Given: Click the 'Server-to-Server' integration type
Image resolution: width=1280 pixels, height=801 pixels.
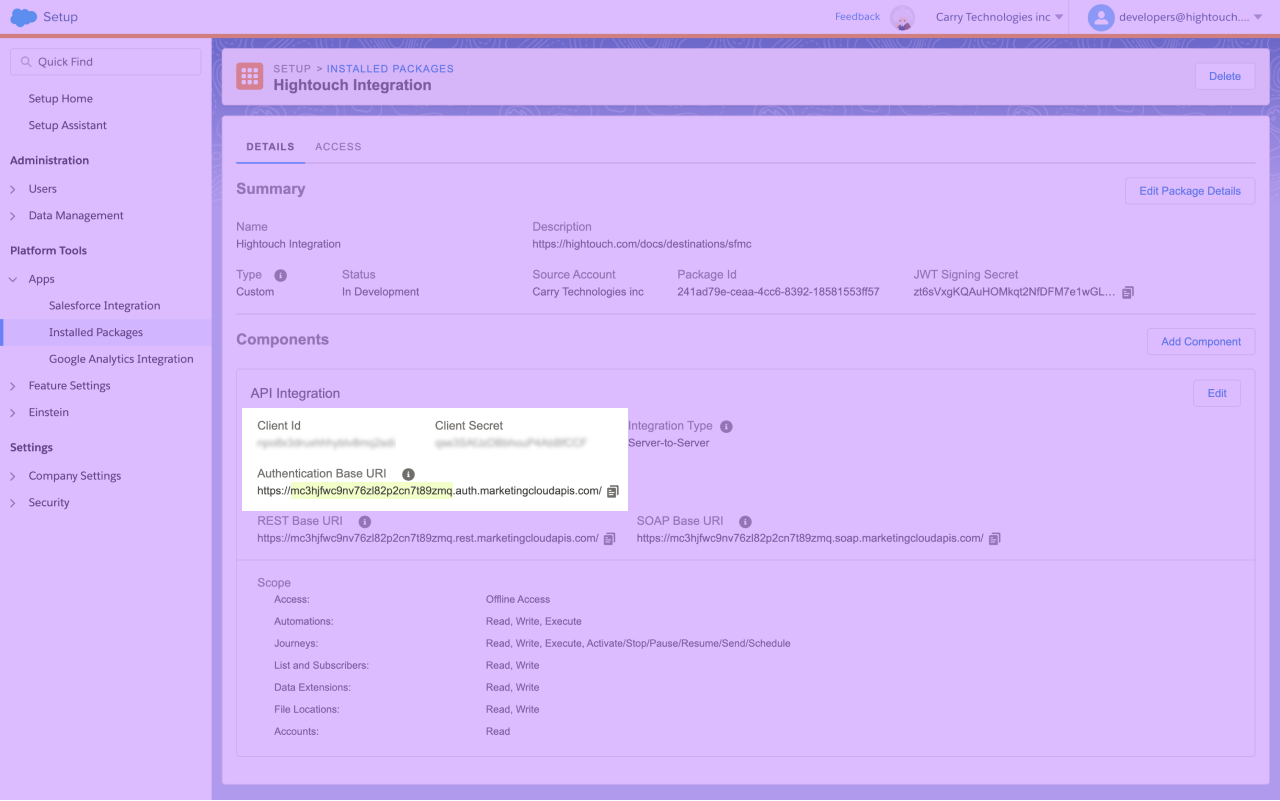Looking at the screenshot, I should pos(668,443).
